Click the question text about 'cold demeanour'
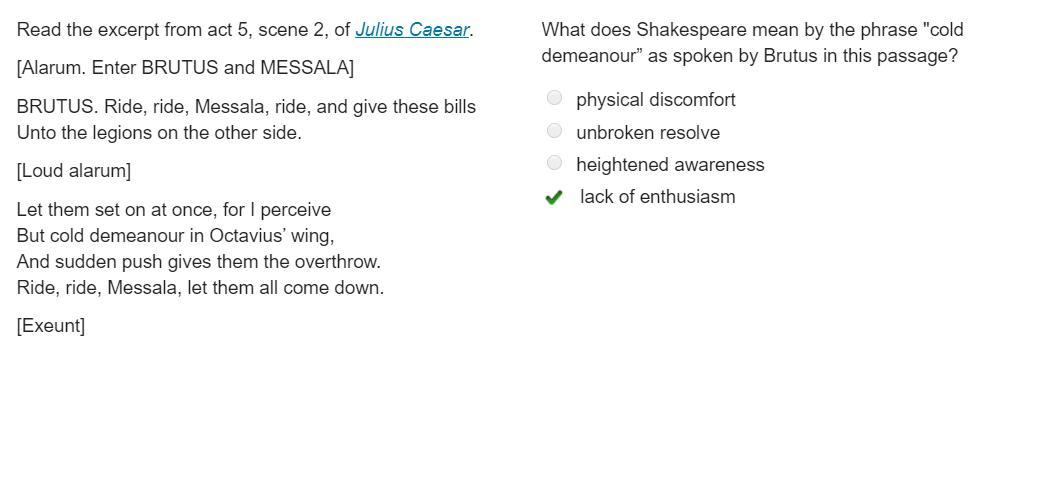 pyautogui.click(x=752, y=43)
